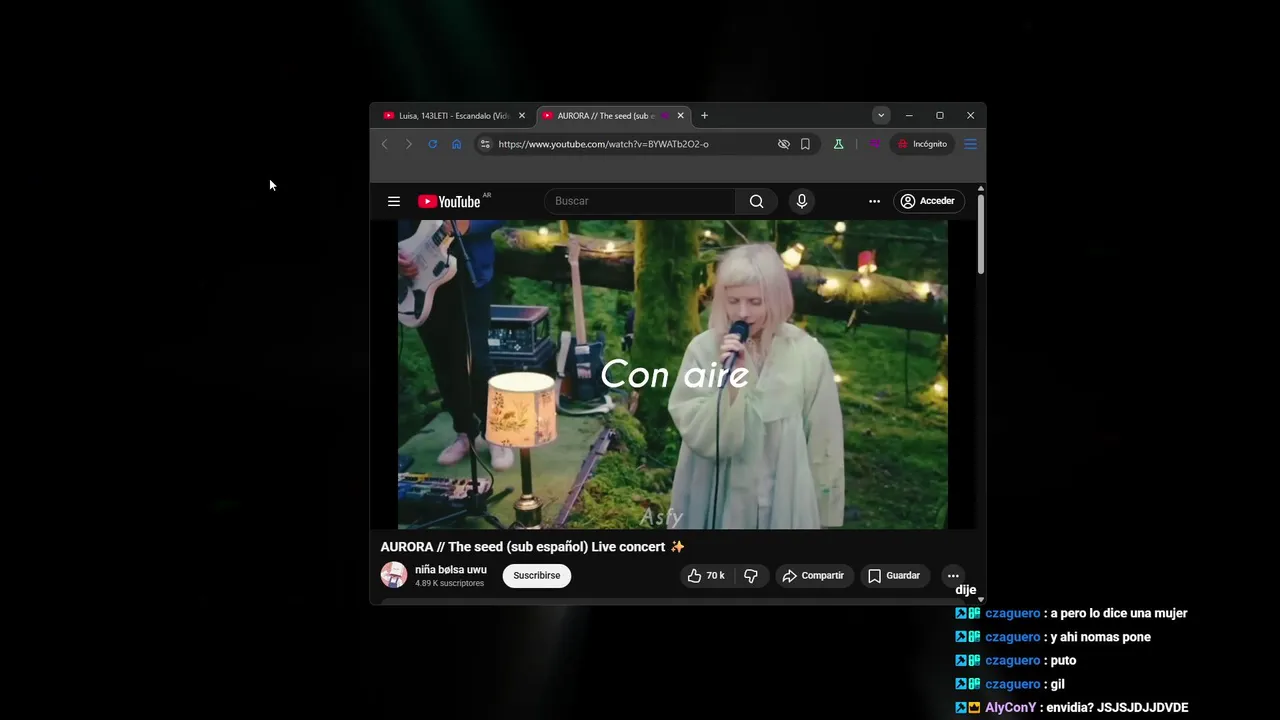Click the magnifier search button
Viewport: 1280px width, 720px height.
(757, 201)
